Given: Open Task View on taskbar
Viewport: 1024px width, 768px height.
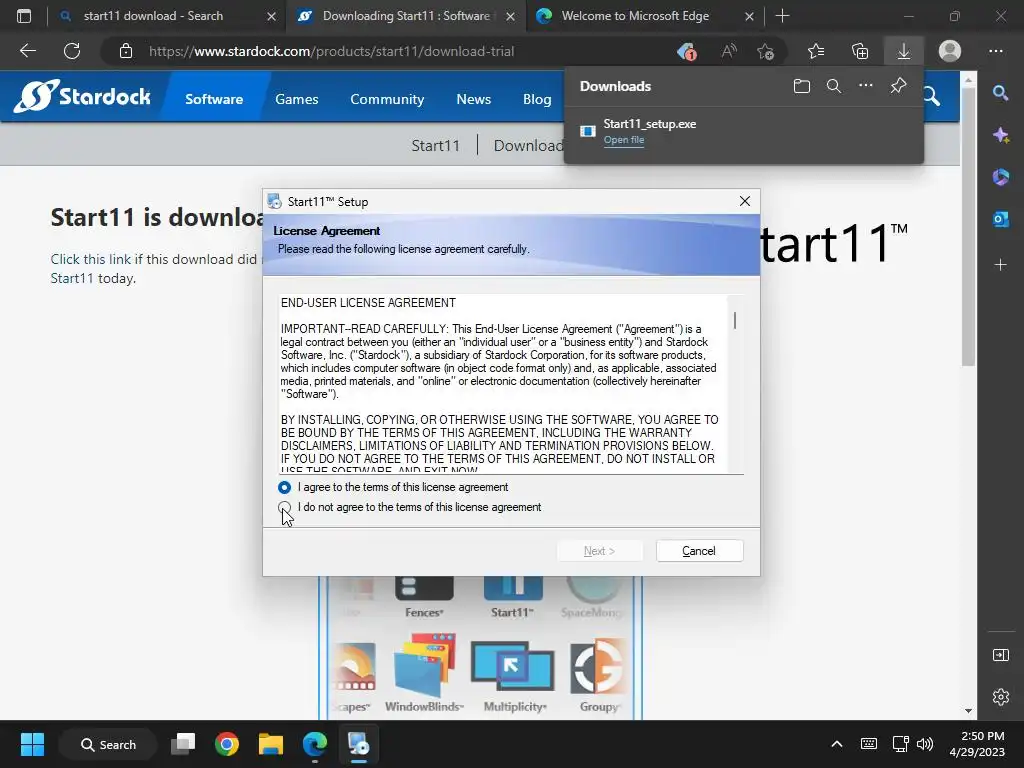Looking at the screenshot, I should point(183,744).
